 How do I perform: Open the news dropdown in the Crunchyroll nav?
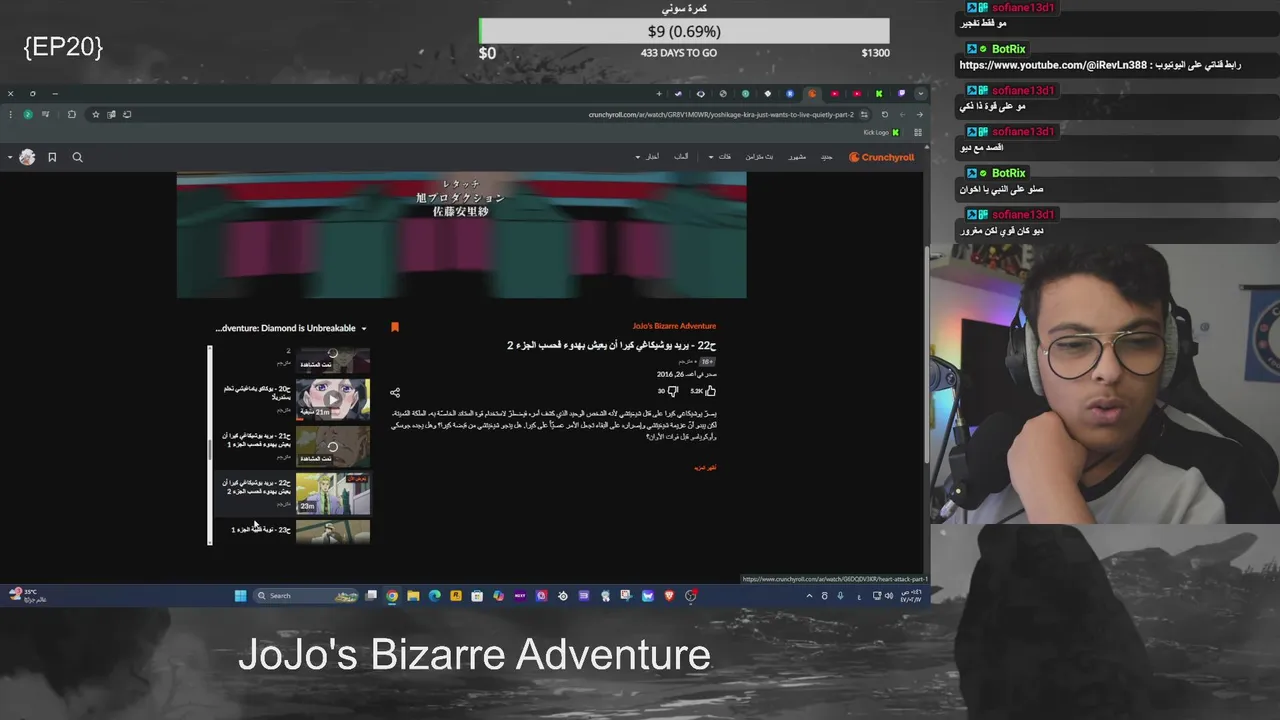[647, 157]
